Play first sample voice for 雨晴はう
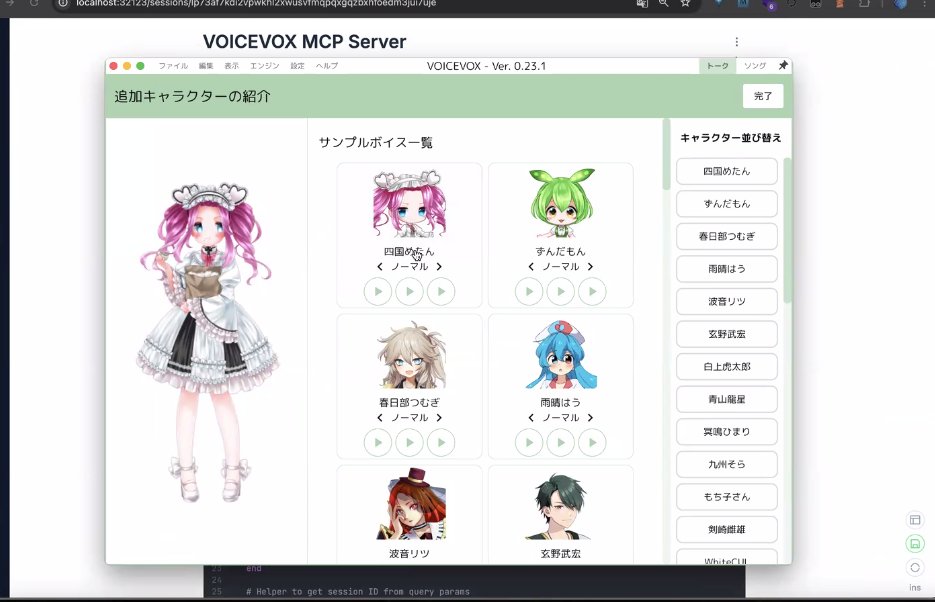935x602 pixels. click(x=529, y=443)
